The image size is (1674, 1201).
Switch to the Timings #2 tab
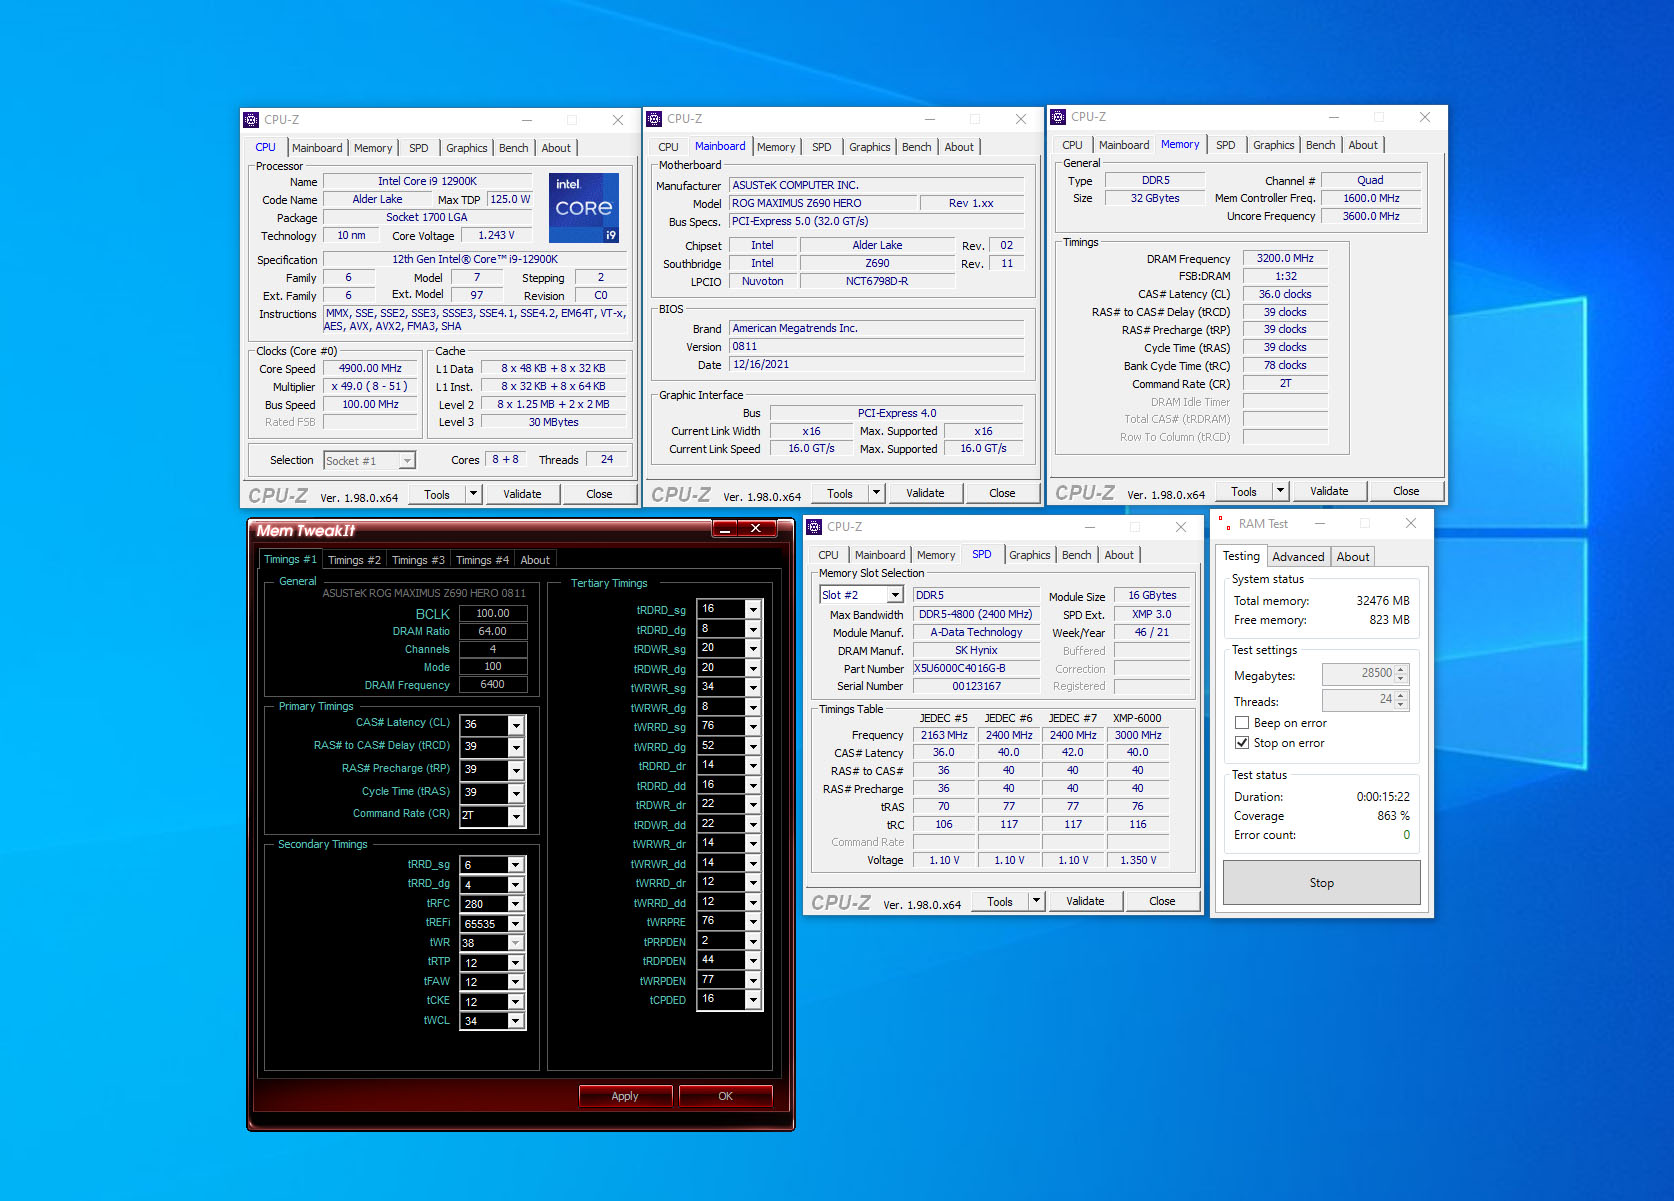[x=354, y=560]
